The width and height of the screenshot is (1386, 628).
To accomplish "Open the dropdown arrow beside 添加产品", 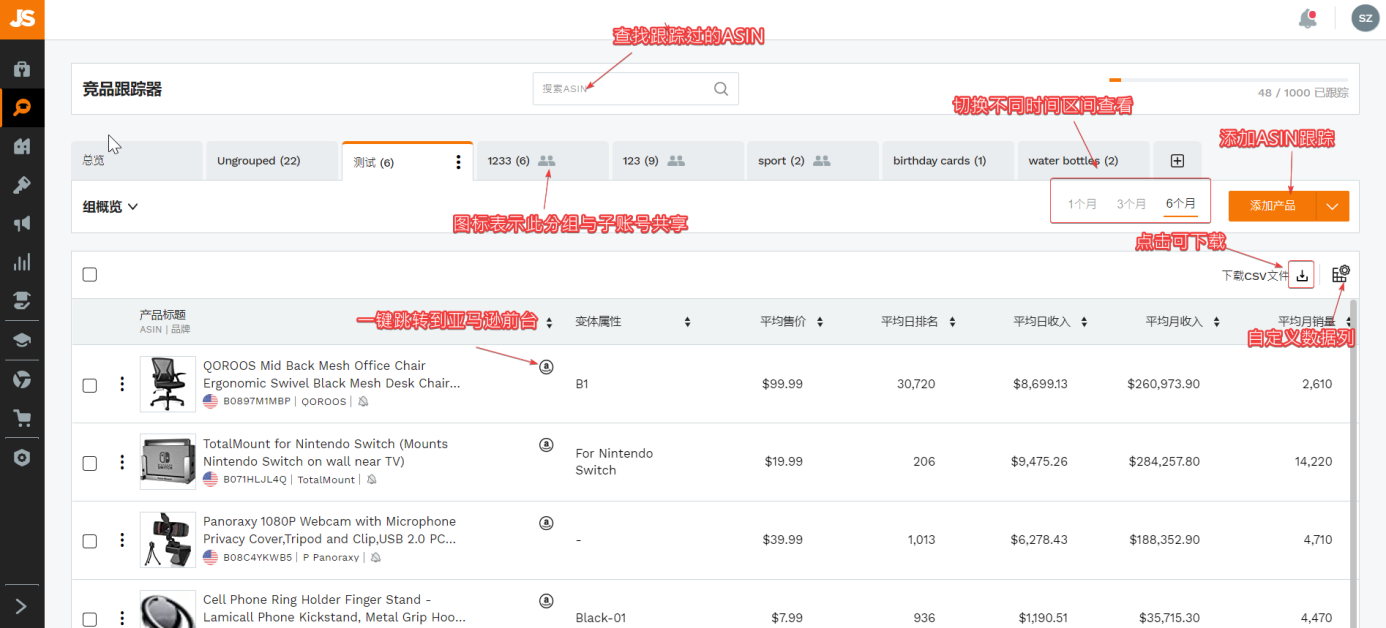I will pyautogui.click(x=1332, y=206).
